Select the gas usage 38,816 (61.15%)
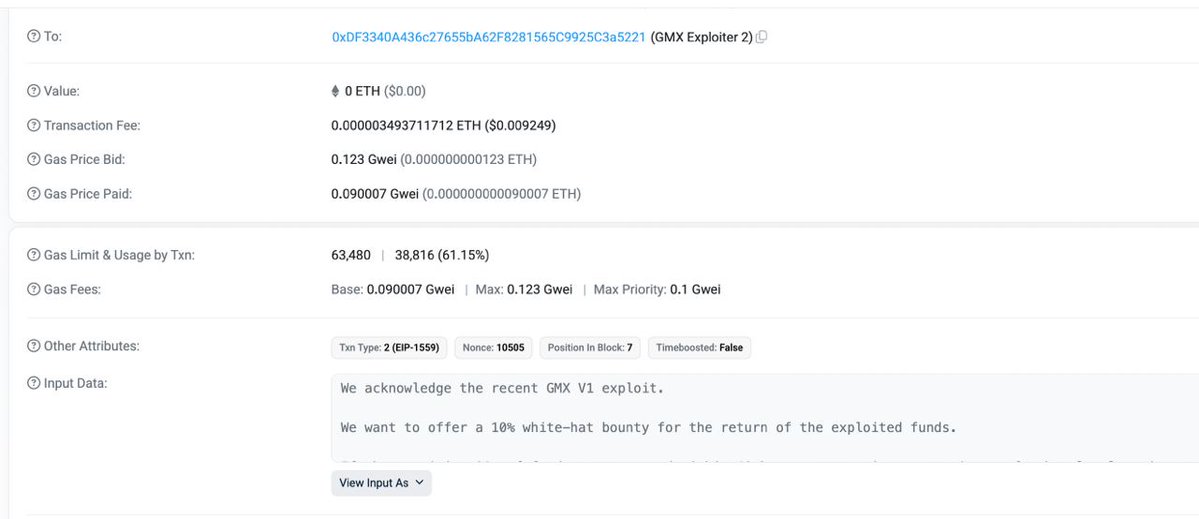Image resolution: width=1199 pixels, height=519 pixels. (x=442, y=255)
